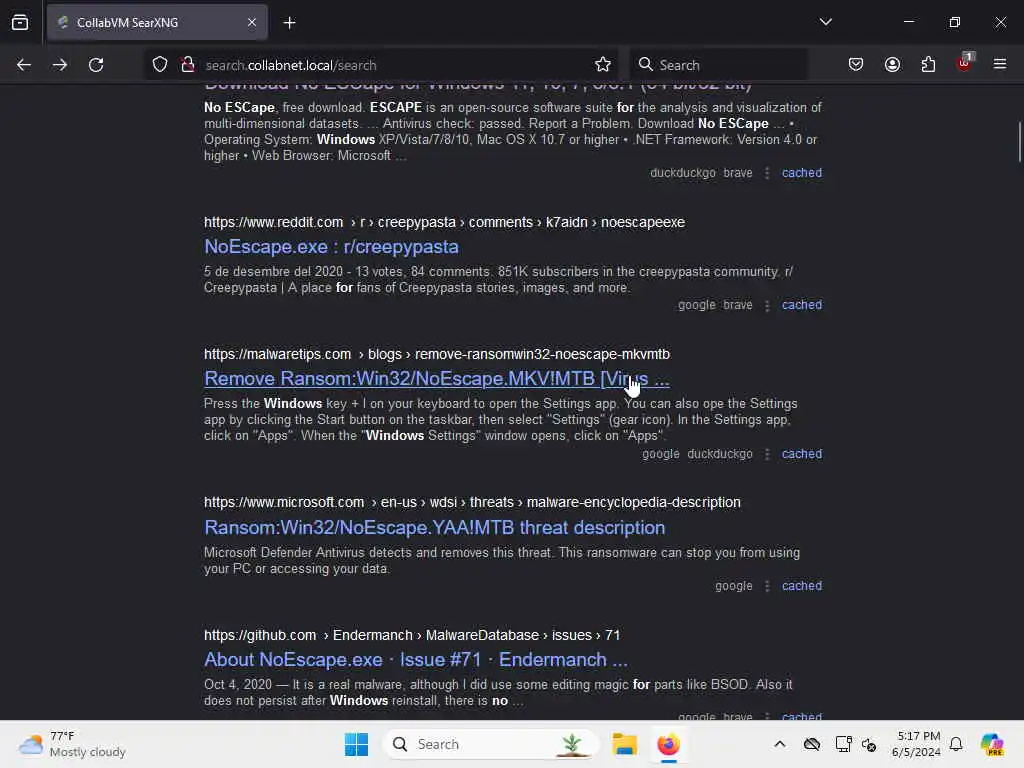Reload the current search page
The height and width of the screenshot is (768, 1024).
96,65
